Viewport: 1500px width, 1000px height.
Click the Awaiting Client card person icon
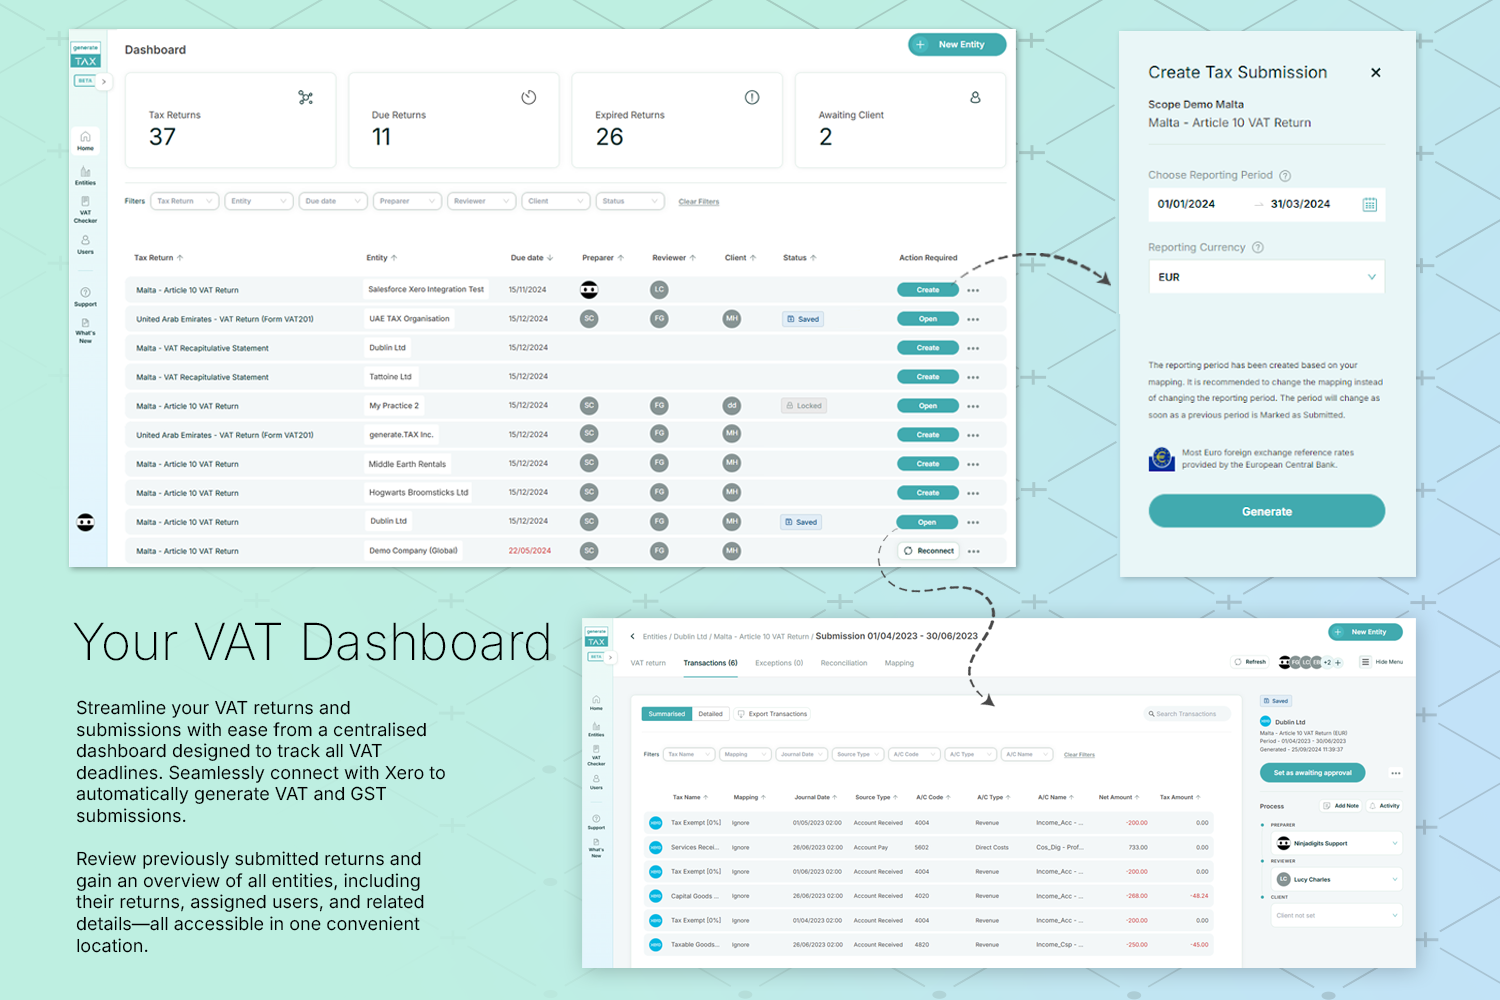(x=975, y=97)
